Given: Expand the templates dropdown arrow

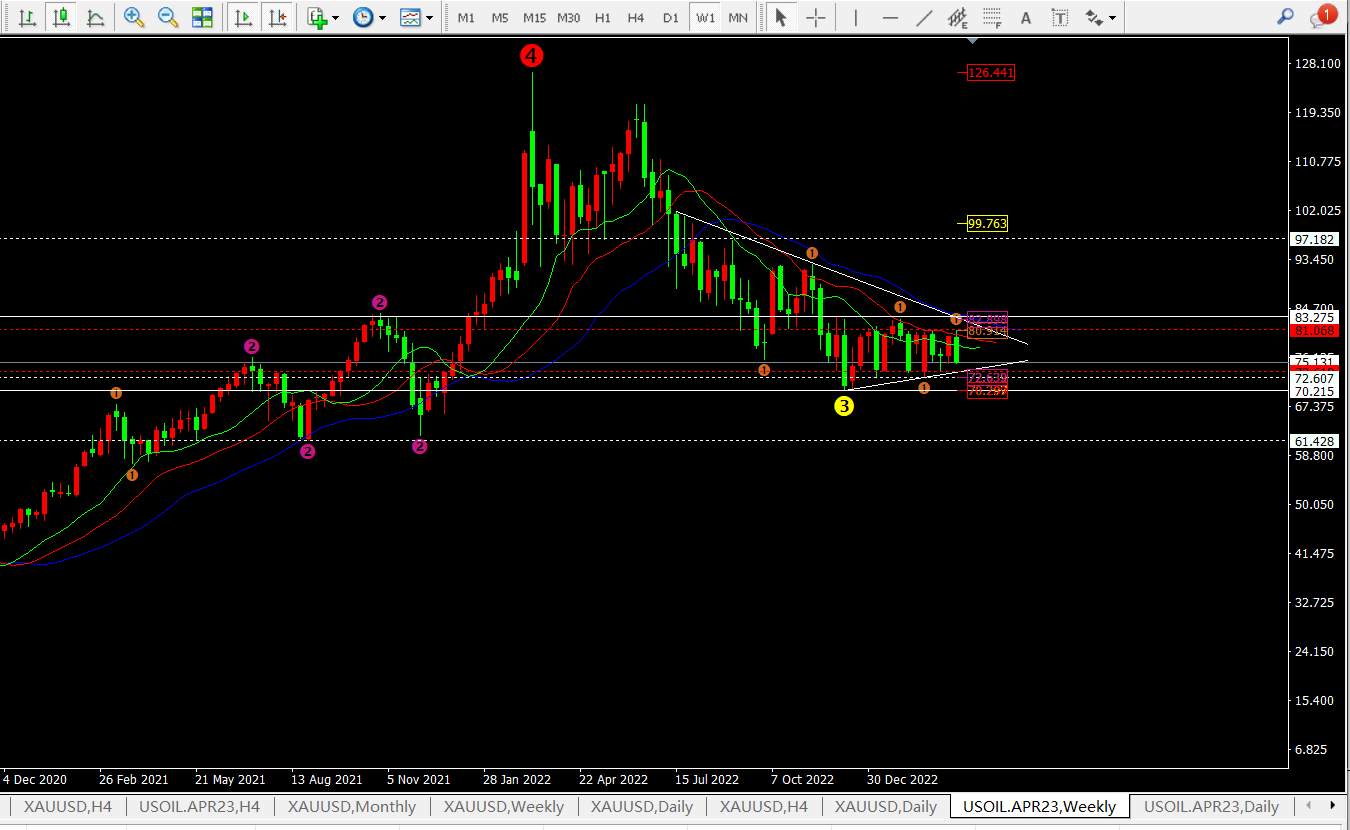Looking at the screenshot, I should [x=430, y=18].
